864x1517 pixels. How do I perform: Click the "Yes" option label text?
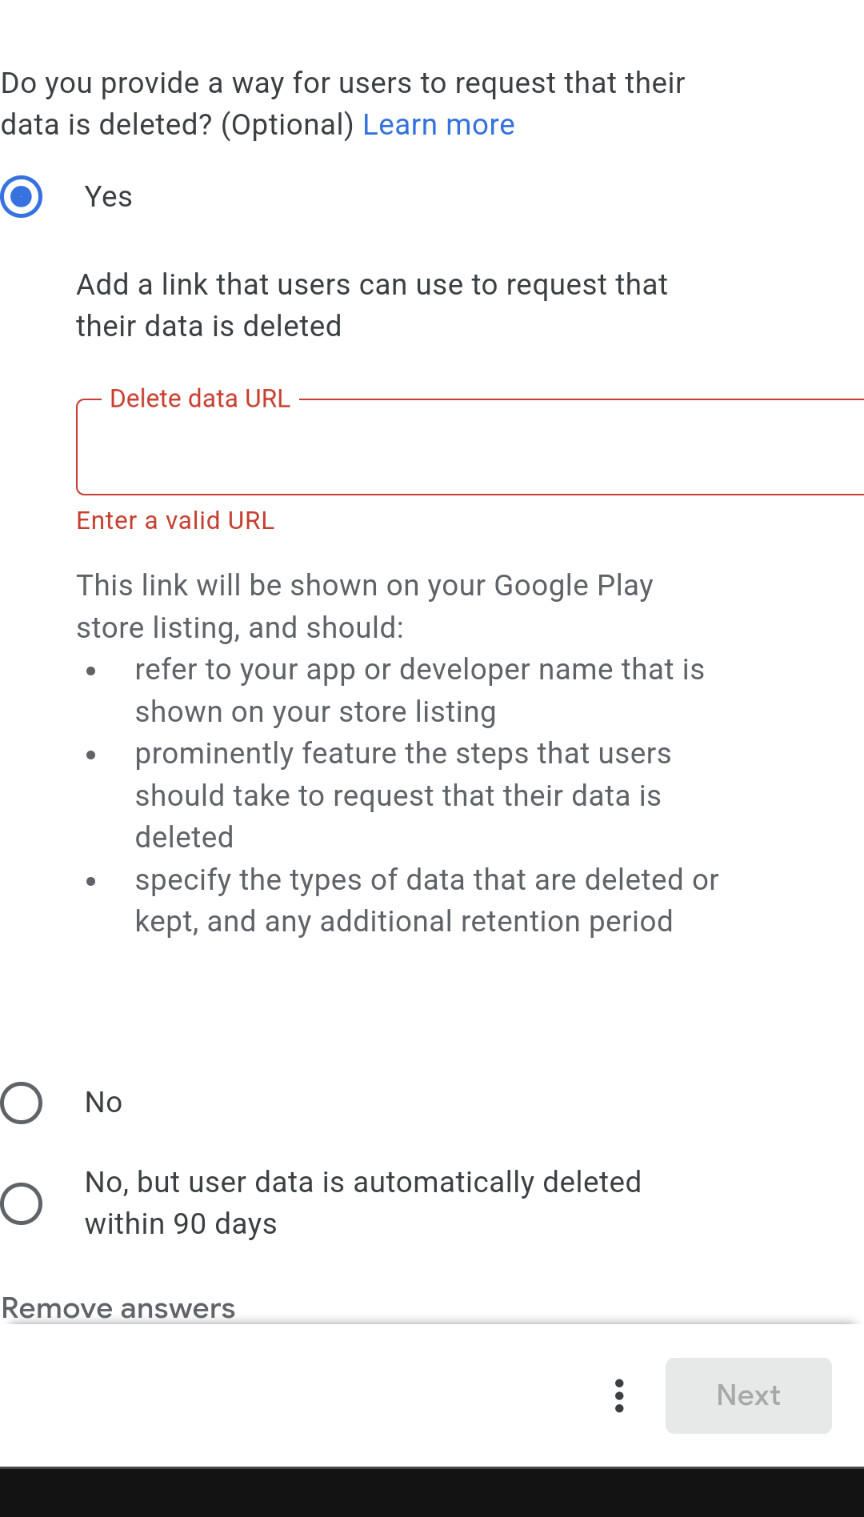pyautogui.click(x=108, y=197)
